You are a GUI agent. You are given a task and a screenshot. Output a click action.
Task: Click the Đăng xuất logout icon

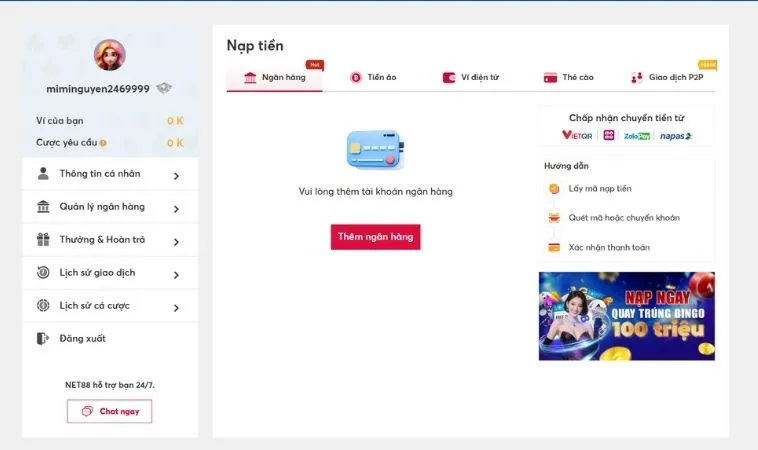tap(43, 339)
